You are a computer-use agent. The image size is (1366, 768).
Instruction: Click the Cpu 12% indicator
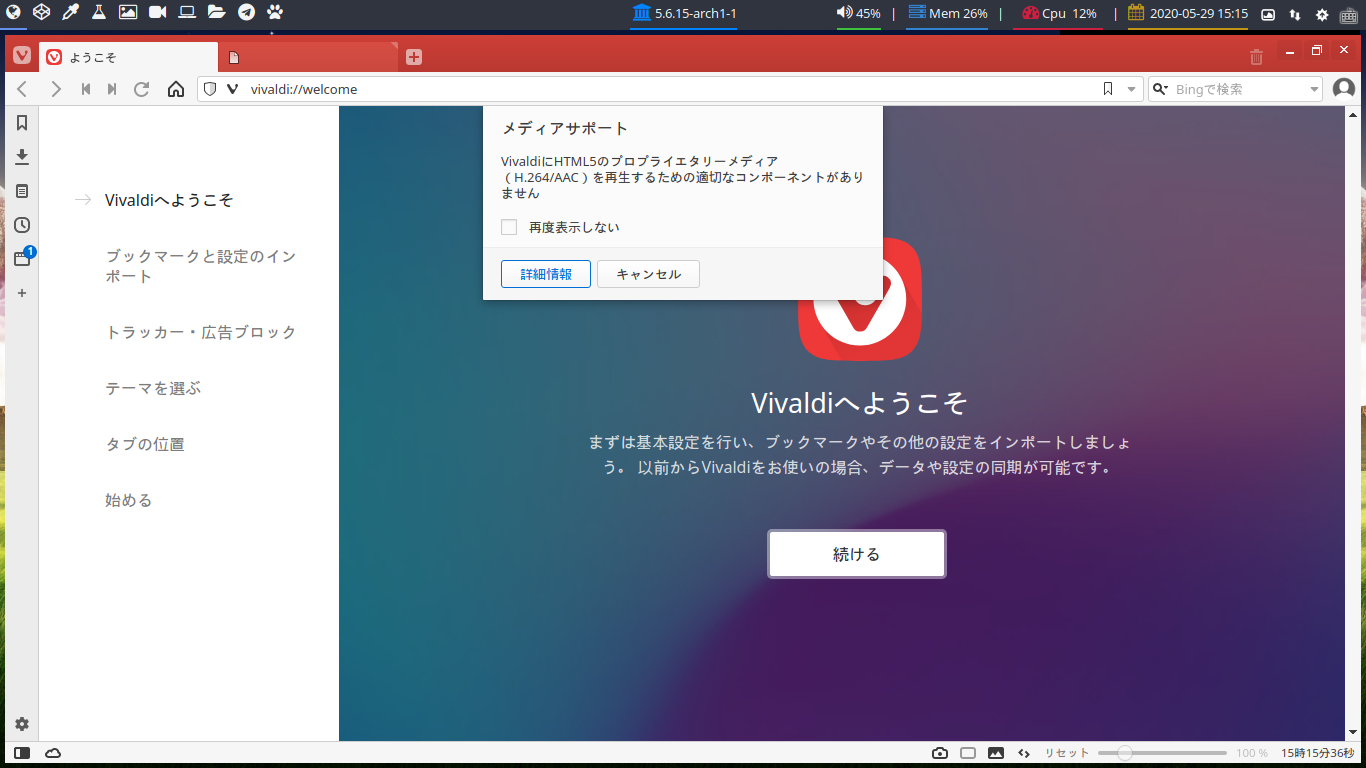click(x=1059, y=14)
